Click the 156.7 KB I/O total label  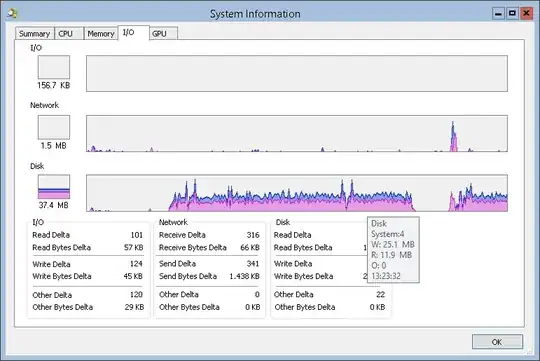point(54,85)
